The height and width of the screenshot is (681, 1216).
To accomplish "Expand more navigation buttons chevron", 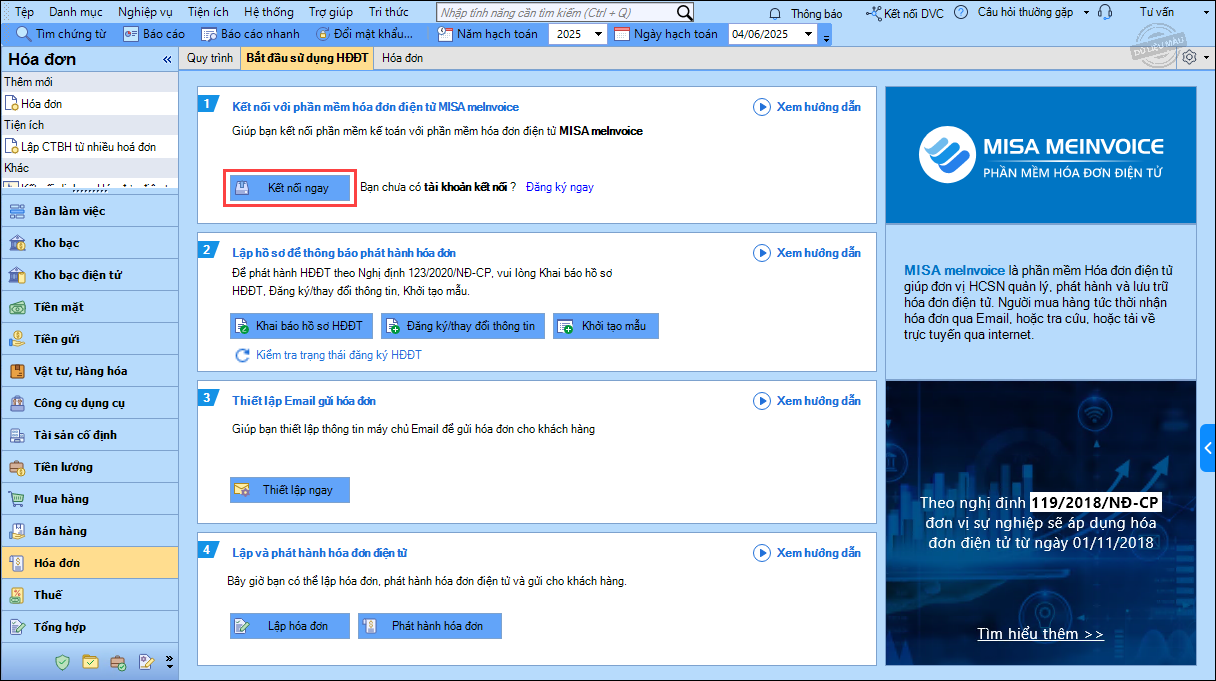I will pos(169,661).
